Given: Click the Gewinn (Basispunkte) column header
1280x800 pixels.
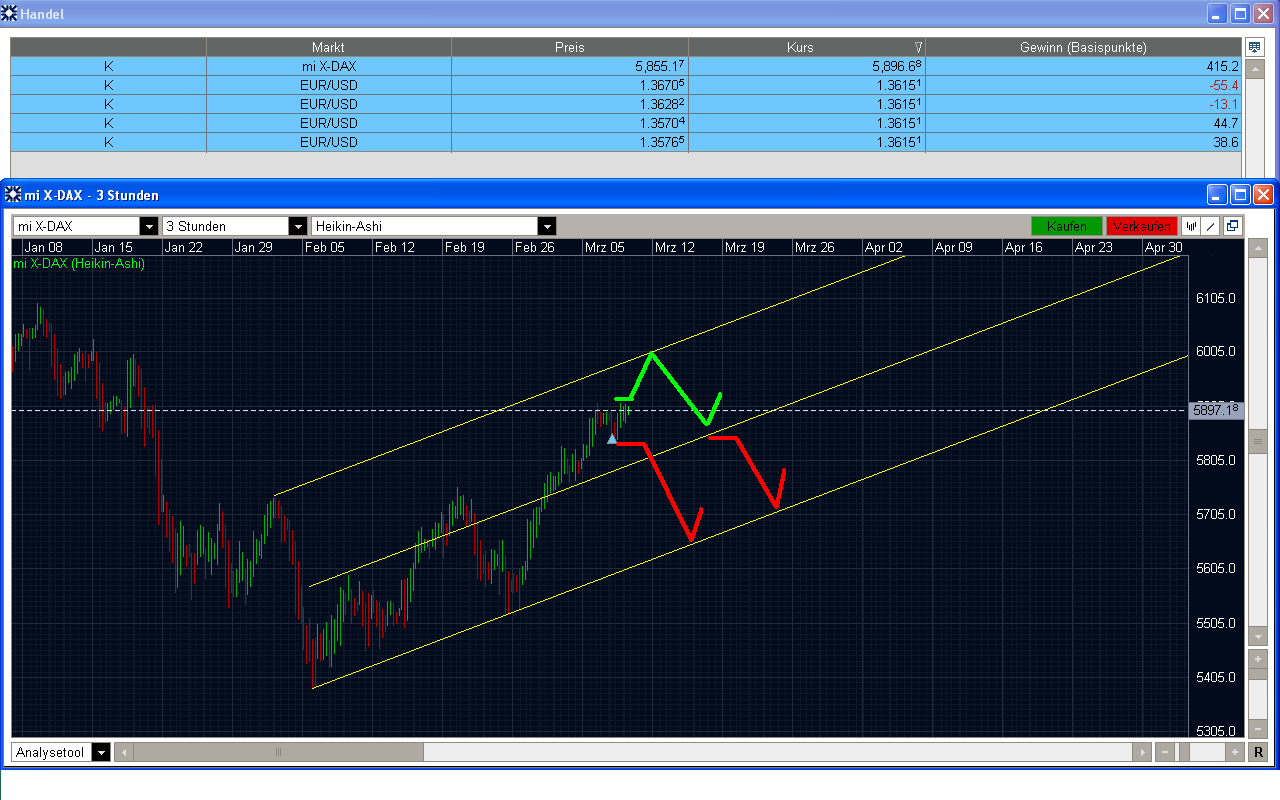Looking at the screenshot, I should click(x=1083, y=47).
